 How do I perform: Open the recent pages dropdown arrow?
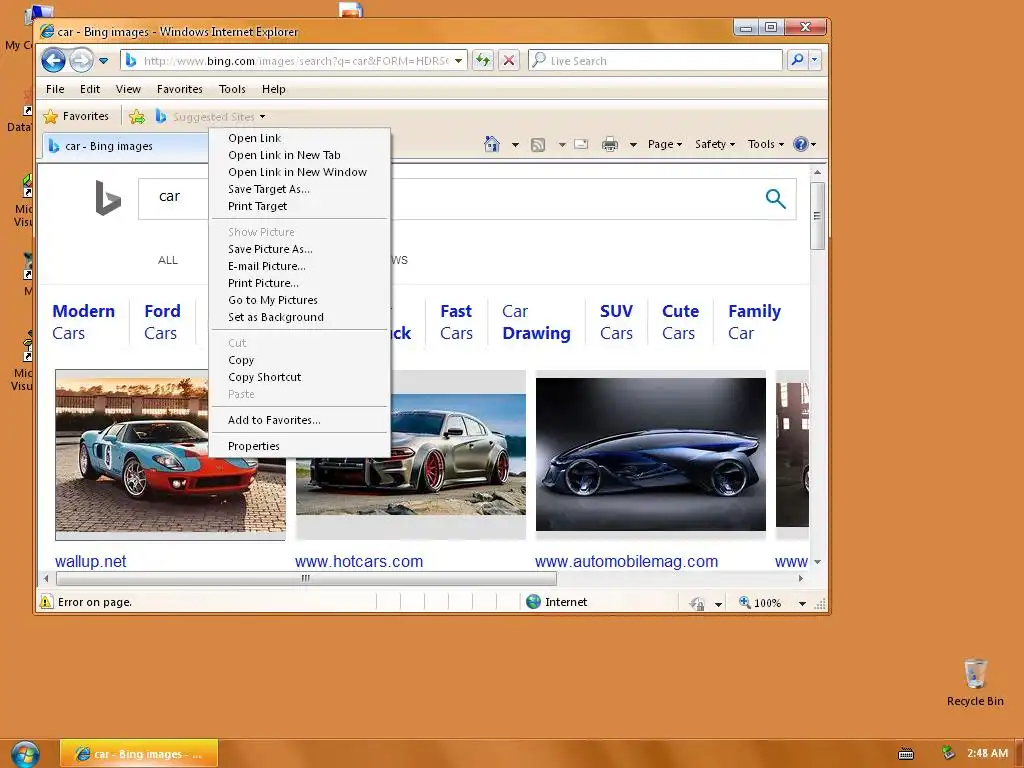(x=103, y=61)
